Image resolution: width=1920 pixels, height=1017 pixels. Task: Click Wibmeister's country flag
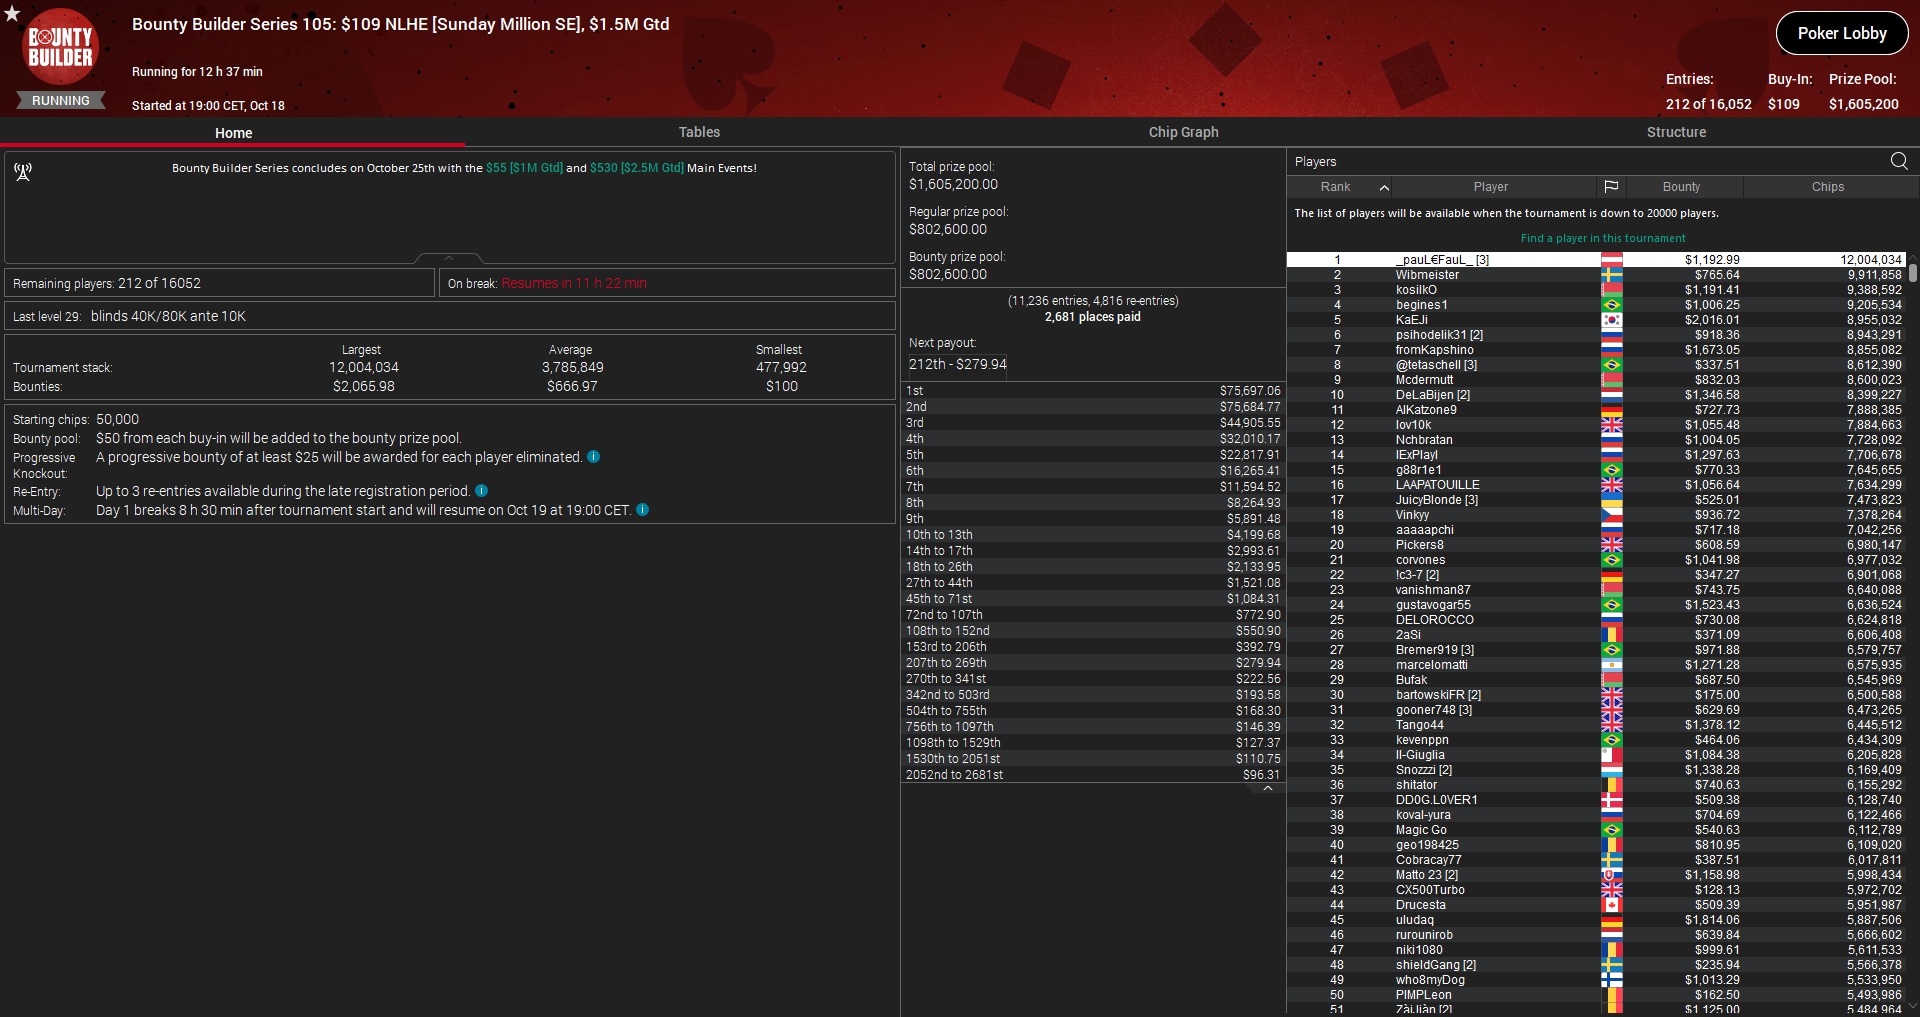tap(1611, 275)
